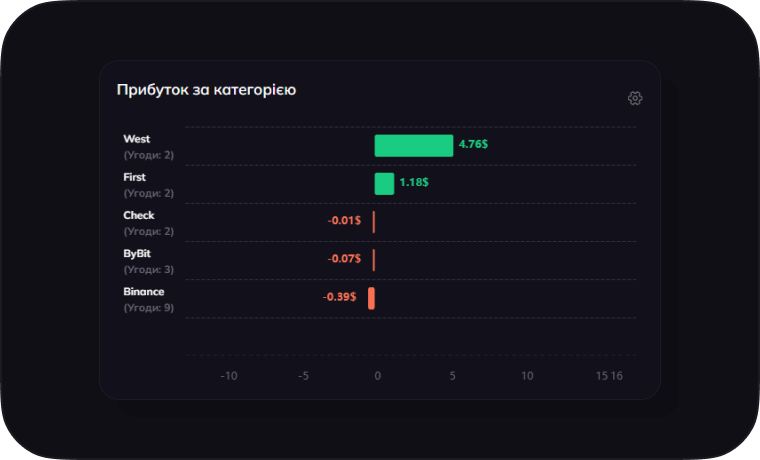Select the thin red ByBit loss bar
Screen dimensions: 760x460
pos(374,259)
